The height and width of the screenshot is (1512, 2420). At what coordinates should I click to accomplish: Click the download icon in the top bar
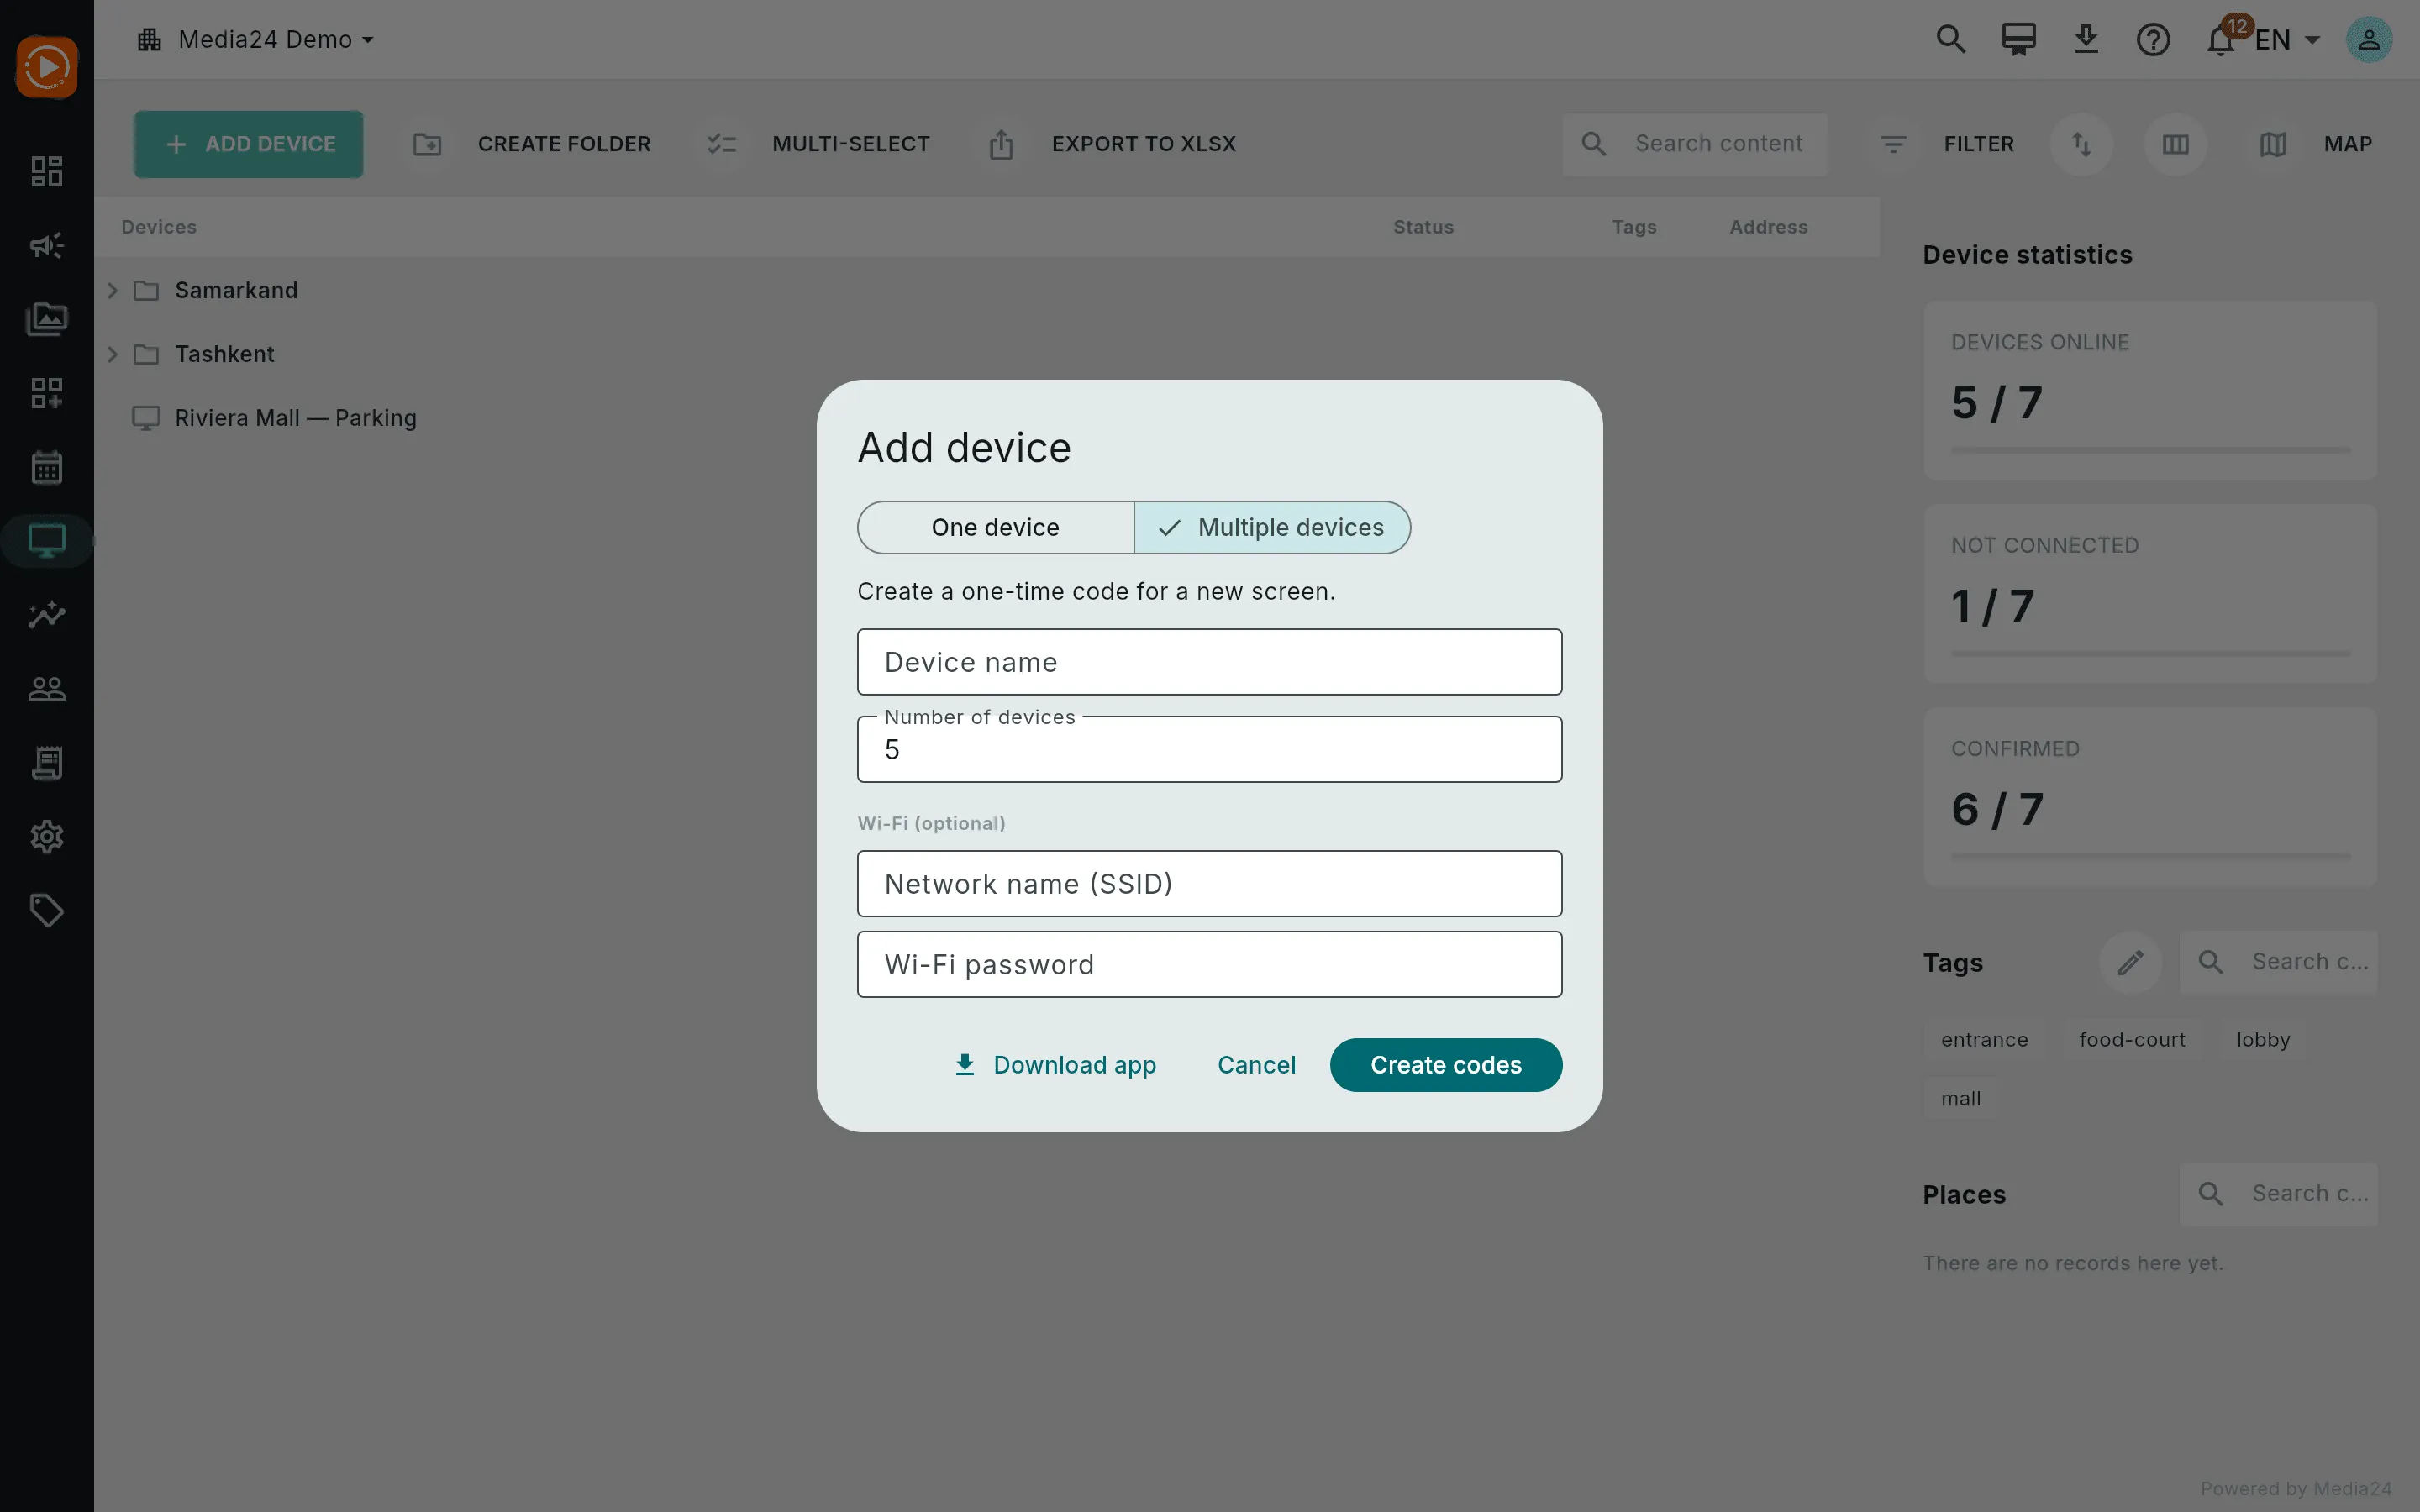tap(2086, 40)
